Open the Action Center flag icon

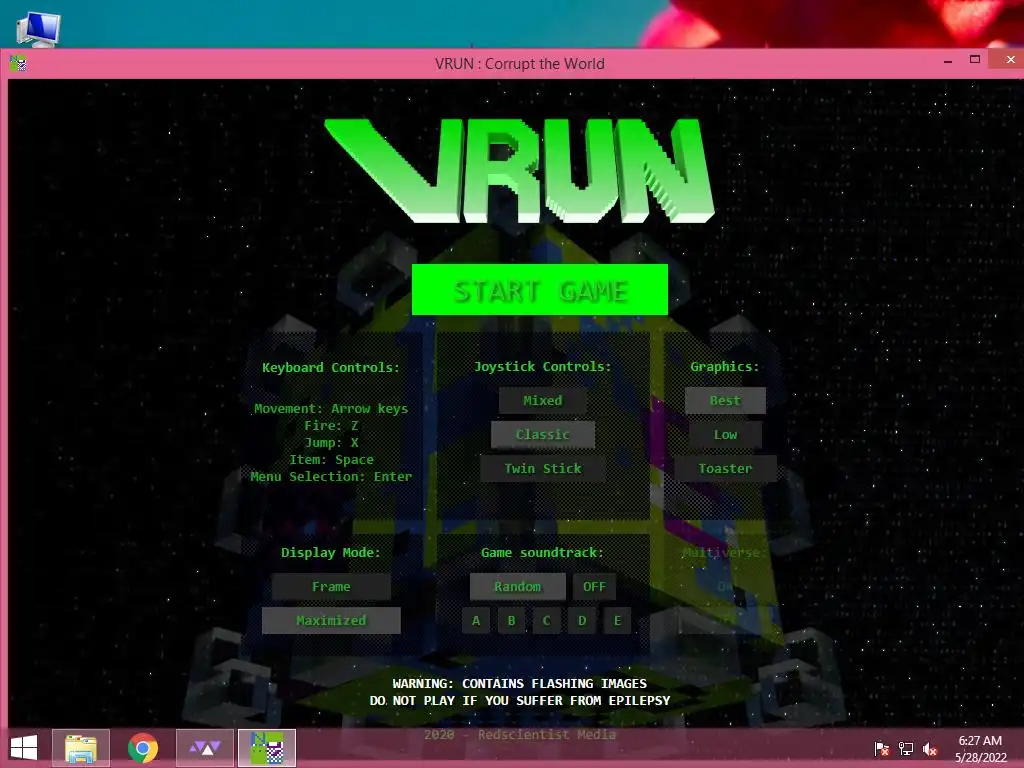[882, 748]
